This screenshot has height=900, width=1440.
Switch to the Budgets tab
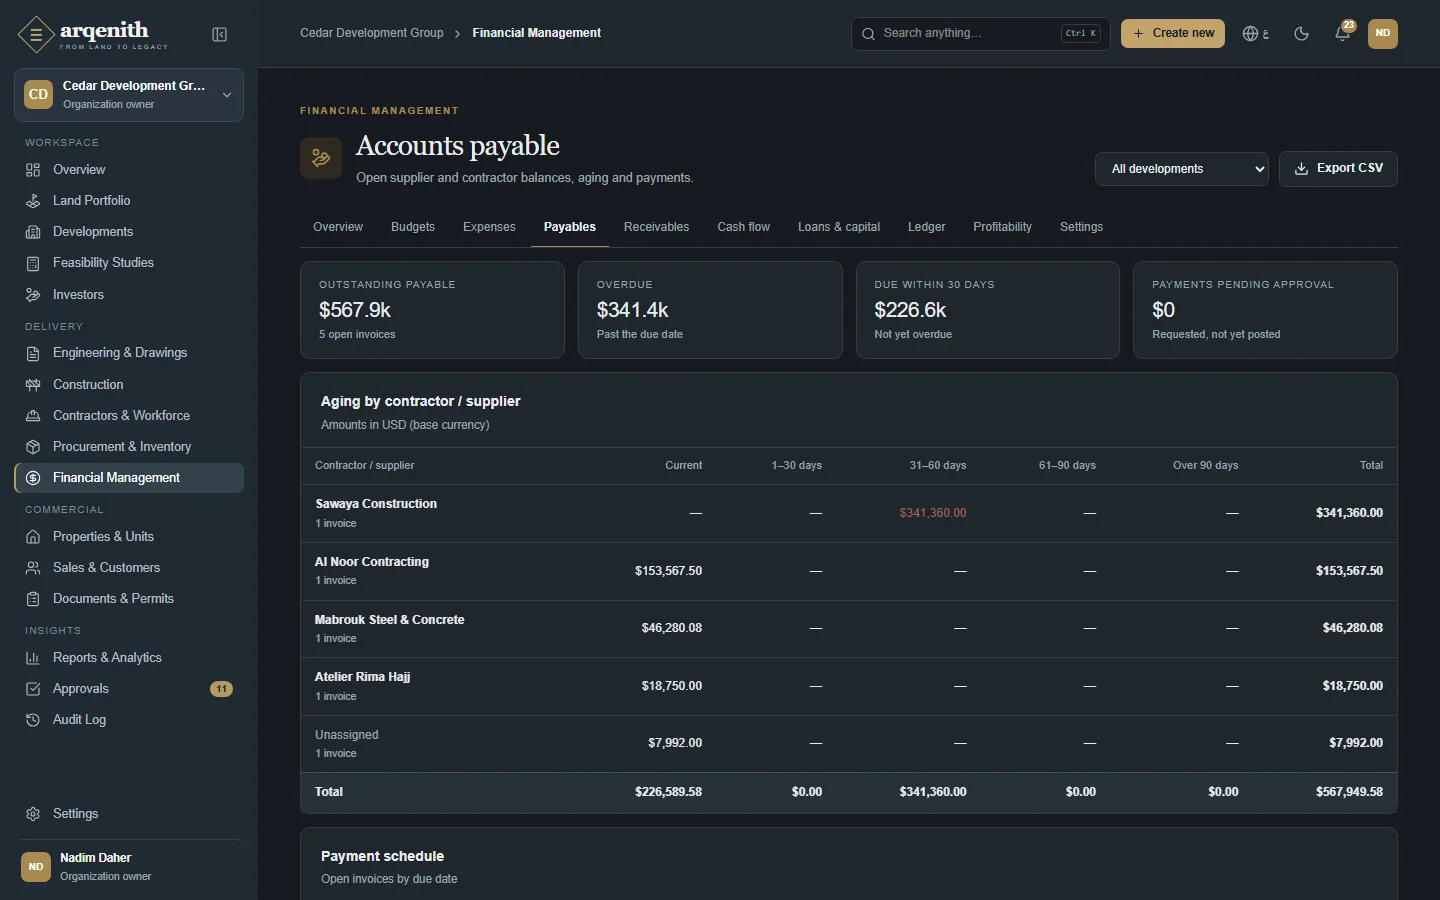click(413, 227)
